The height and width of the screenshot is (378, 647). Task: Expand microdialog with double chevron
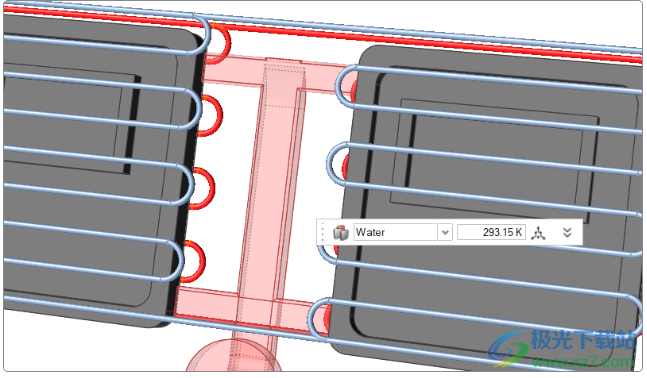tap(567, 232)
